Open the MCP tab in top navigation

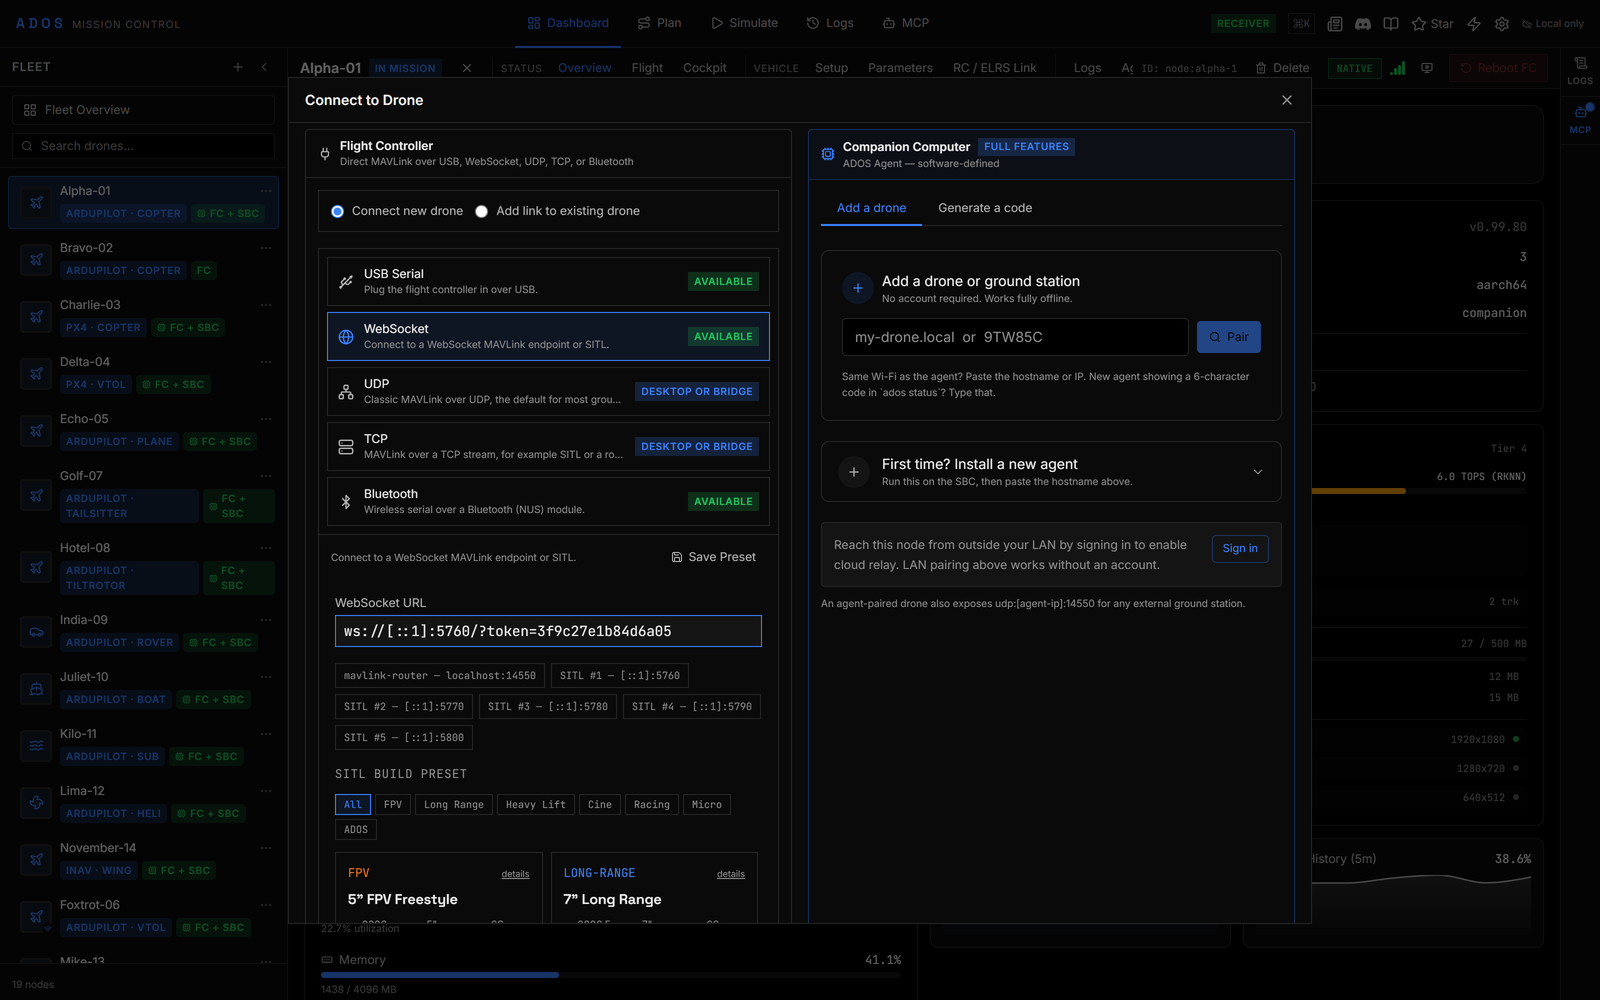tap(906, 23)
